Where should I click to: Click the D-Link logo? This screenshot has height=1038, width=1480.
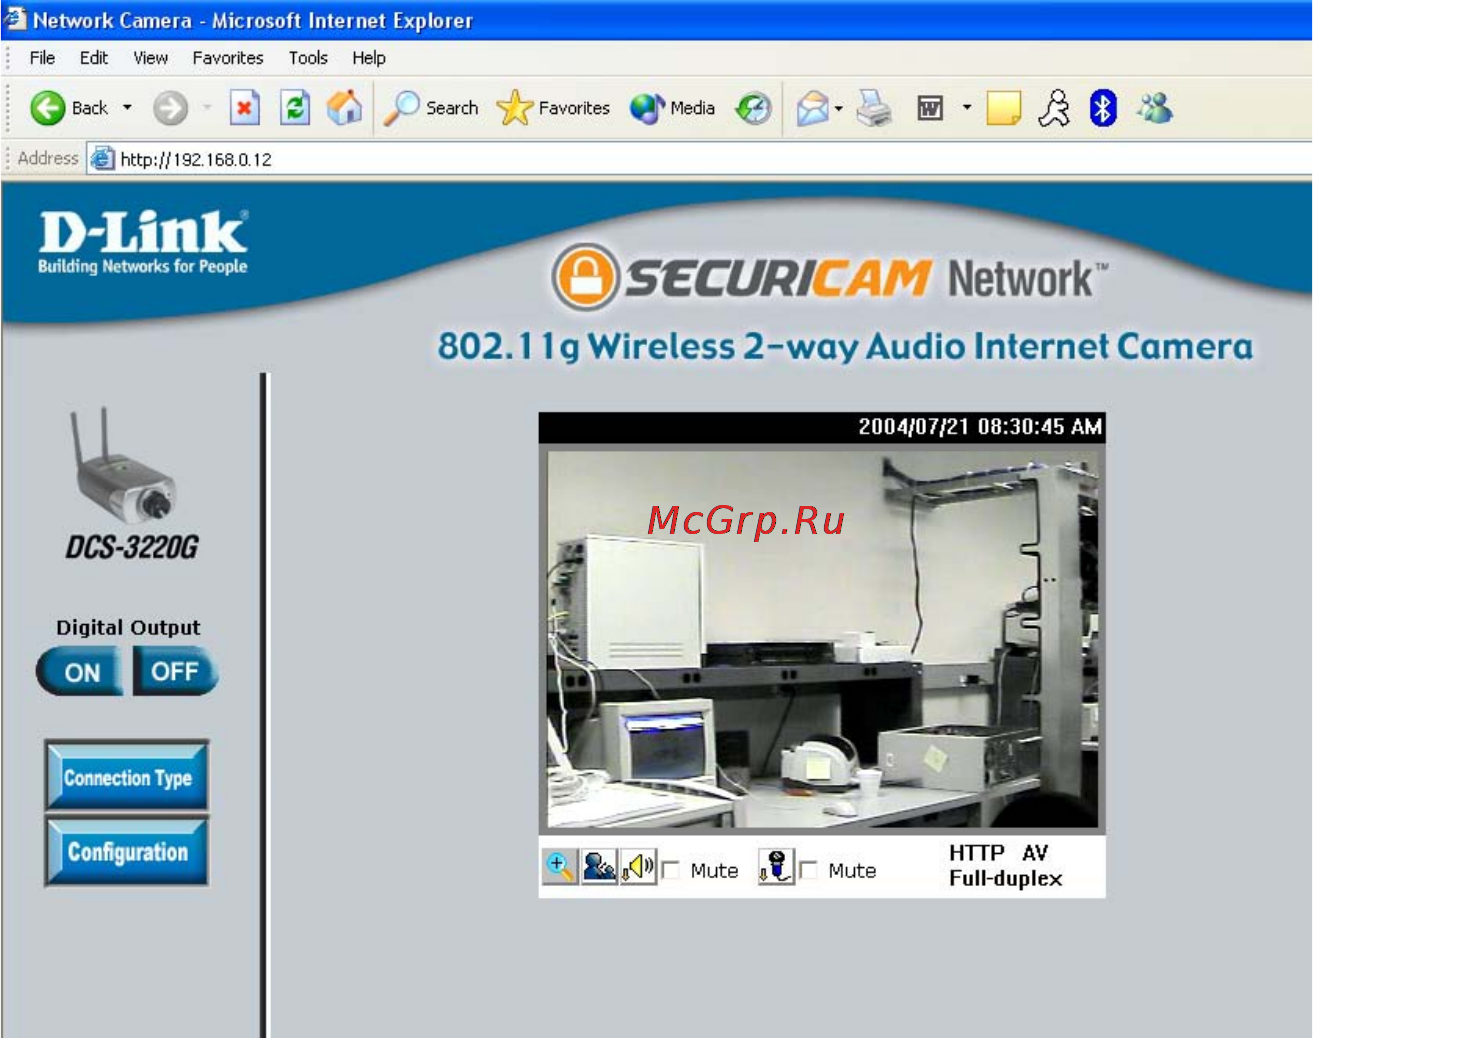click(x=143, y=241)
